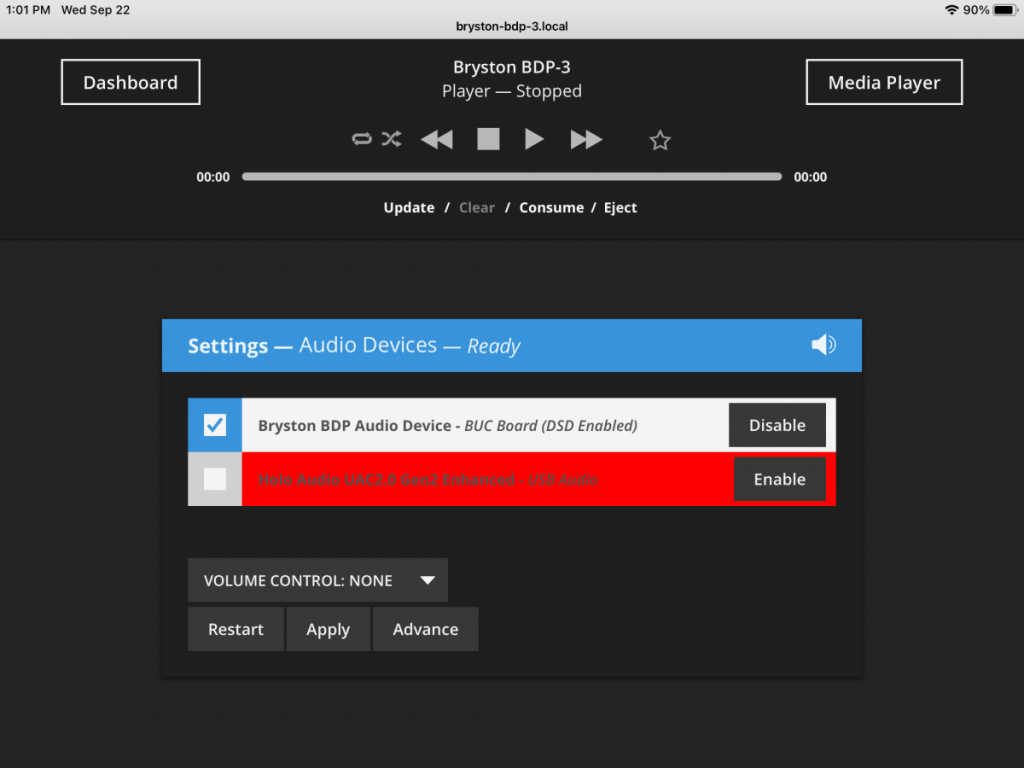Click the Settings header label
The height and width of the screenshot is (768, 1024).
pos(228,345)
